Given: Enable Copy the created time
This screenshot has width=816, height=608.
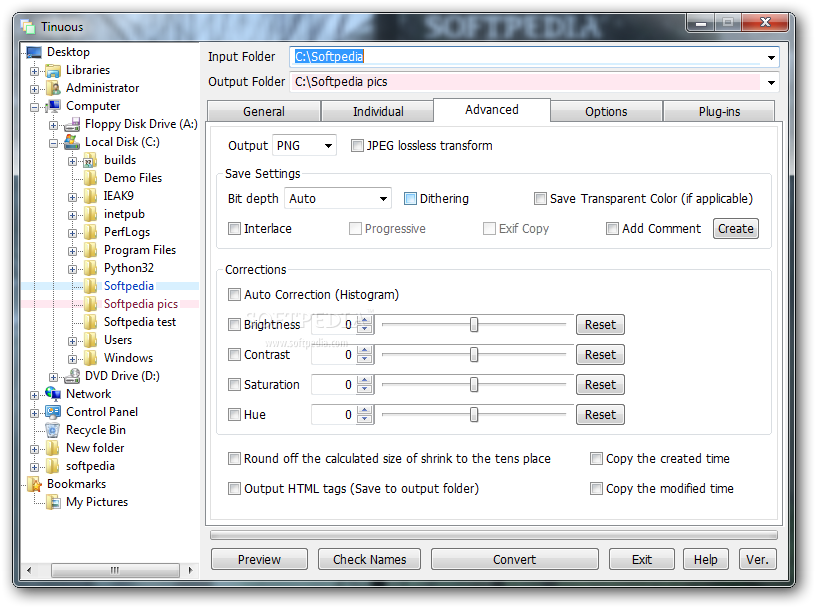Looking at the screenshot, I should click(596, 459).
